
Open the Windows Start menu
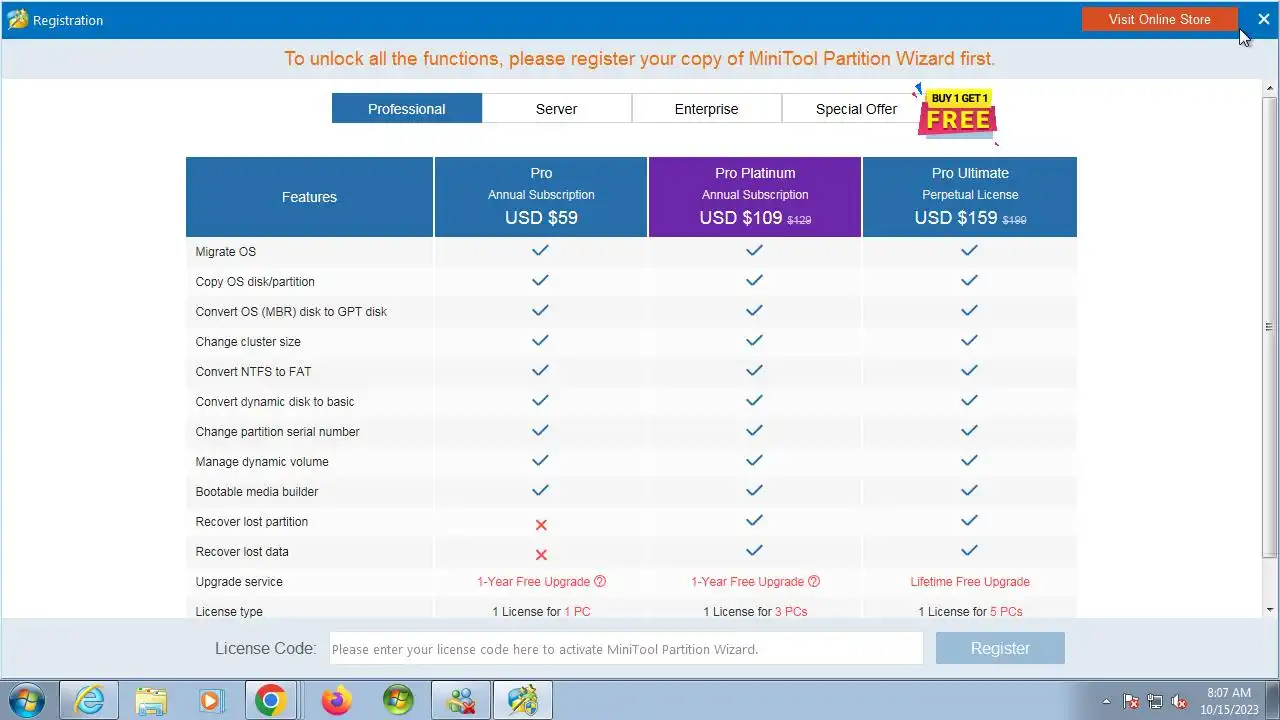27,700
